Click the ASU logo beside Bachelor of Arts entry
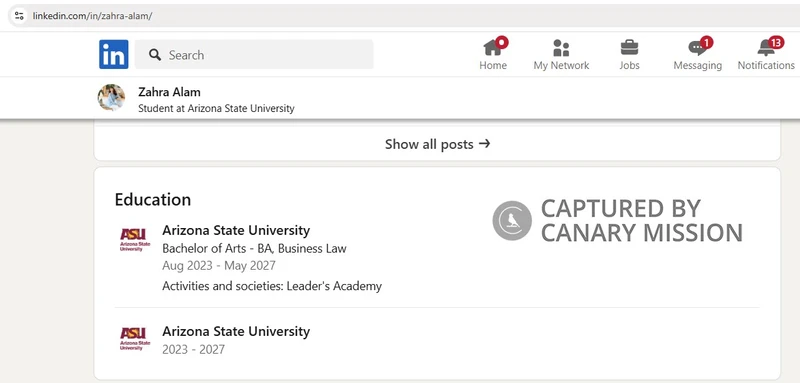This screenshot has width=800, height=383. pyautogui.click(x=135, y=239)
